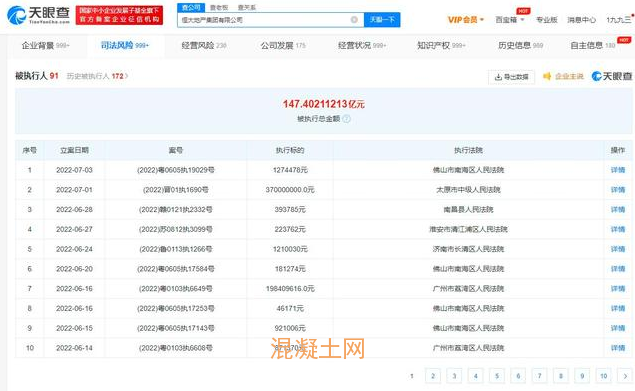Clear the search box with the x icon
Image resolution: width=635 pixels, height=391 pixels.
click(354, 19)
